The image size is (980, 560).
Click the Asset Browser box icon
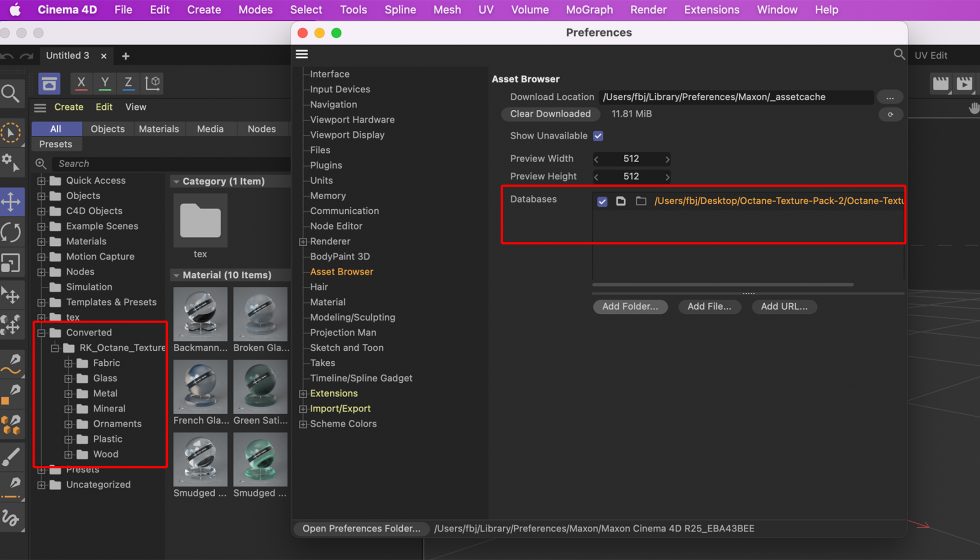[49, 83]
